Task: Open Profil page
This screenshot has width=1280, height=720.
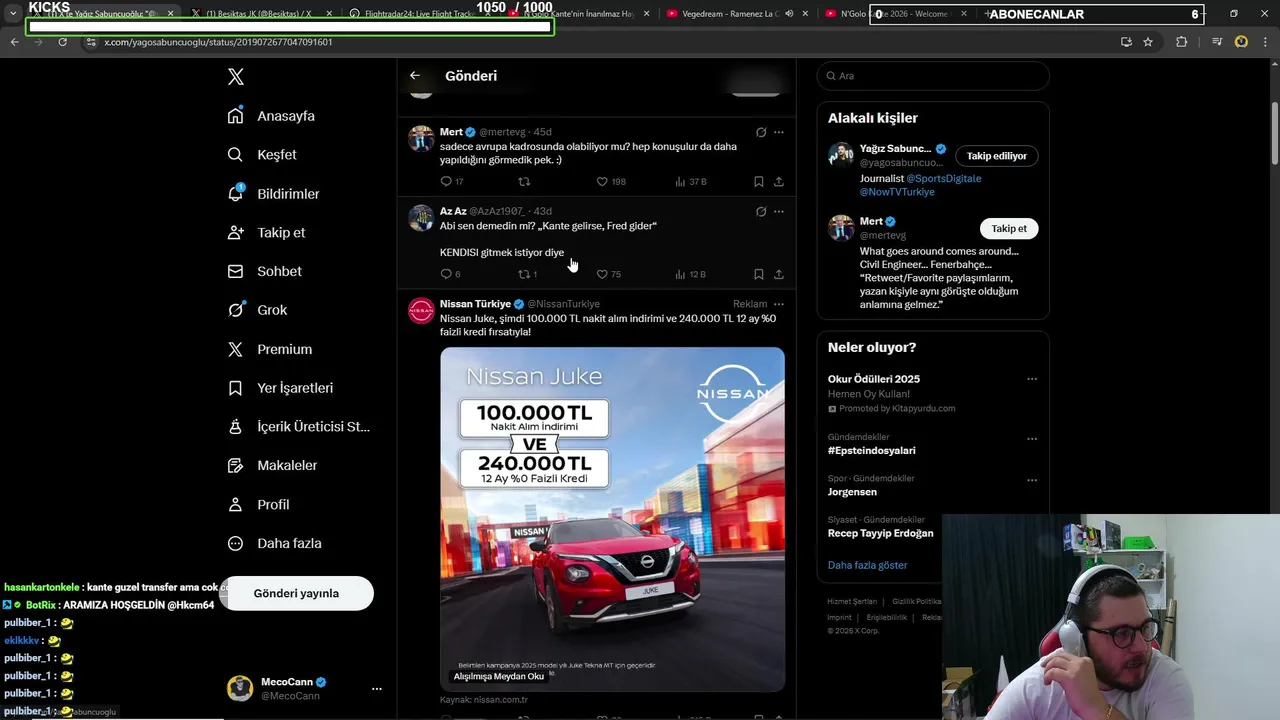Action: [x=259, y=504]
